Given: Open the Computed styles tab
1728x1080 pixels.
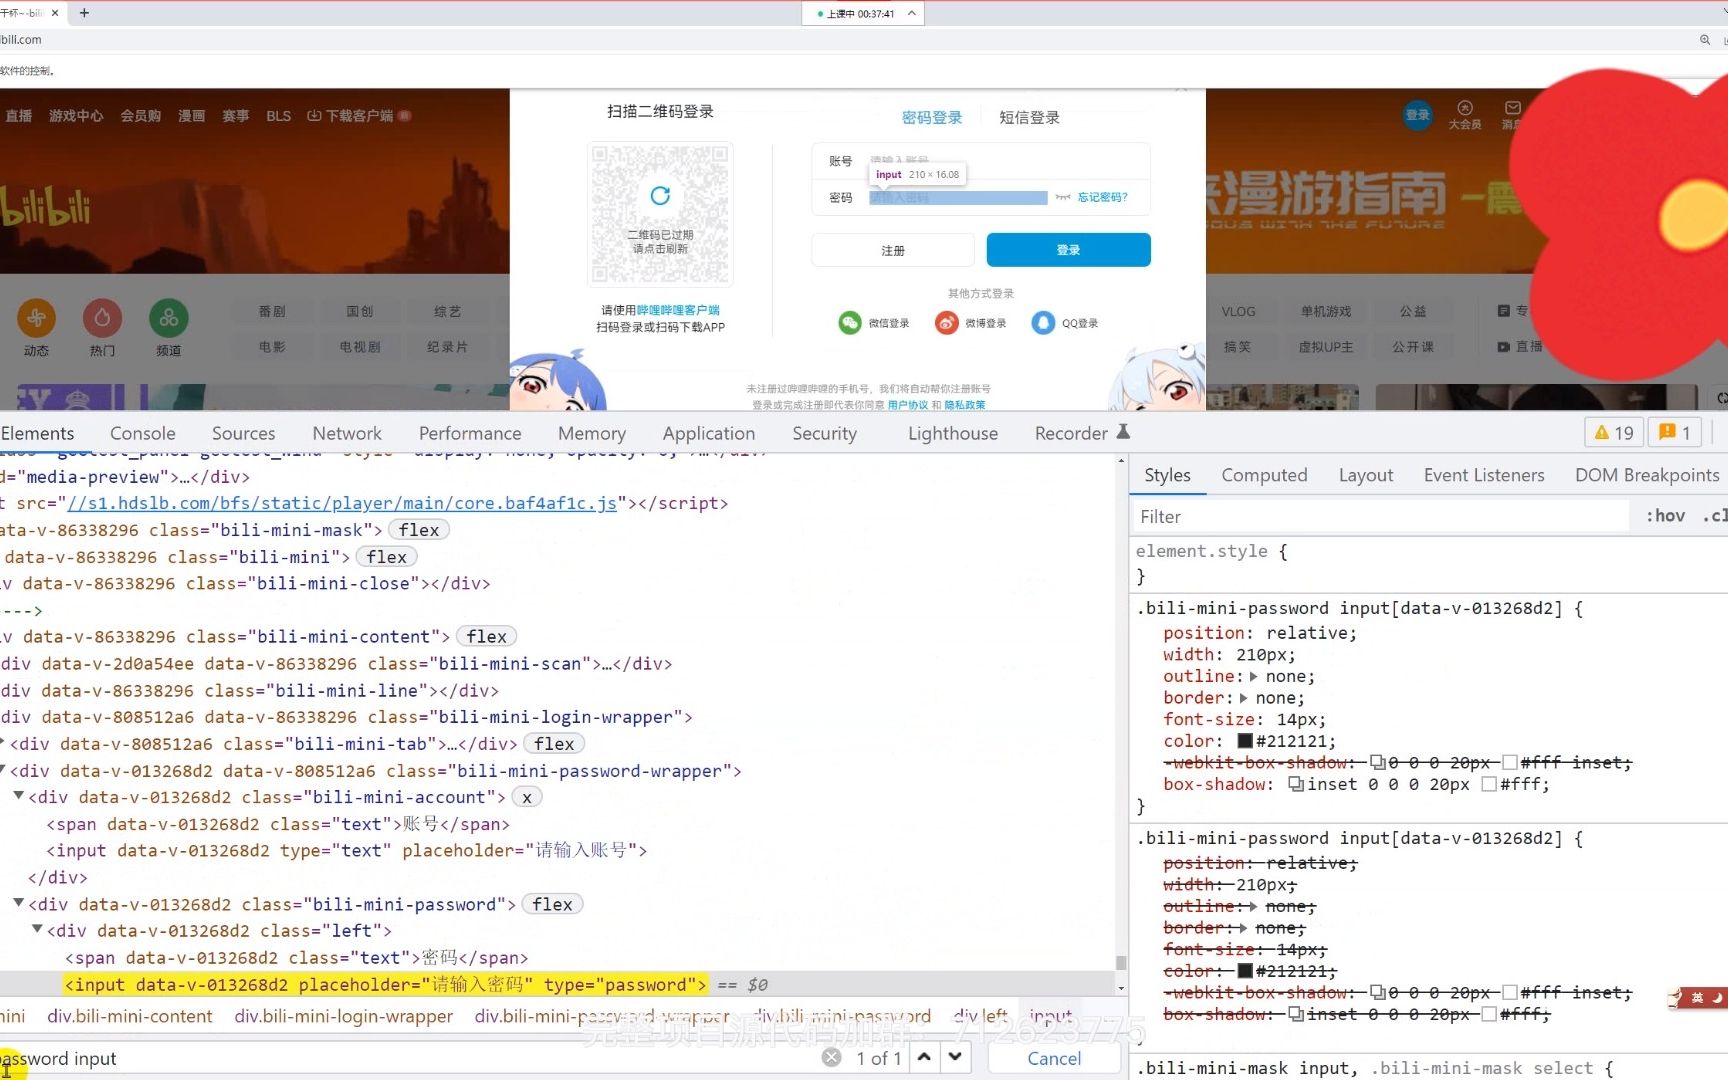Looking at the screenshot, I should [1264, 475].
